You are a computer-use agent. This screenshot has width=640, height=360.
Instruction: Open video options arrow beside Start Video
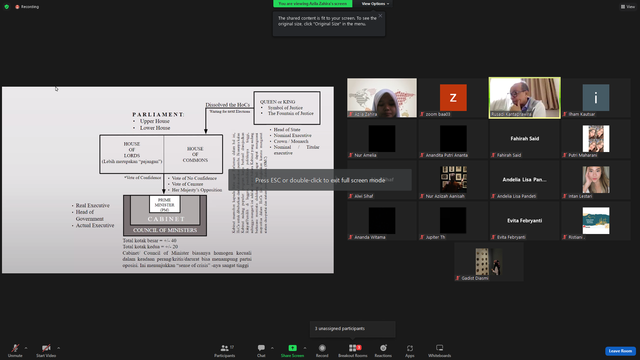coord(58,348)
